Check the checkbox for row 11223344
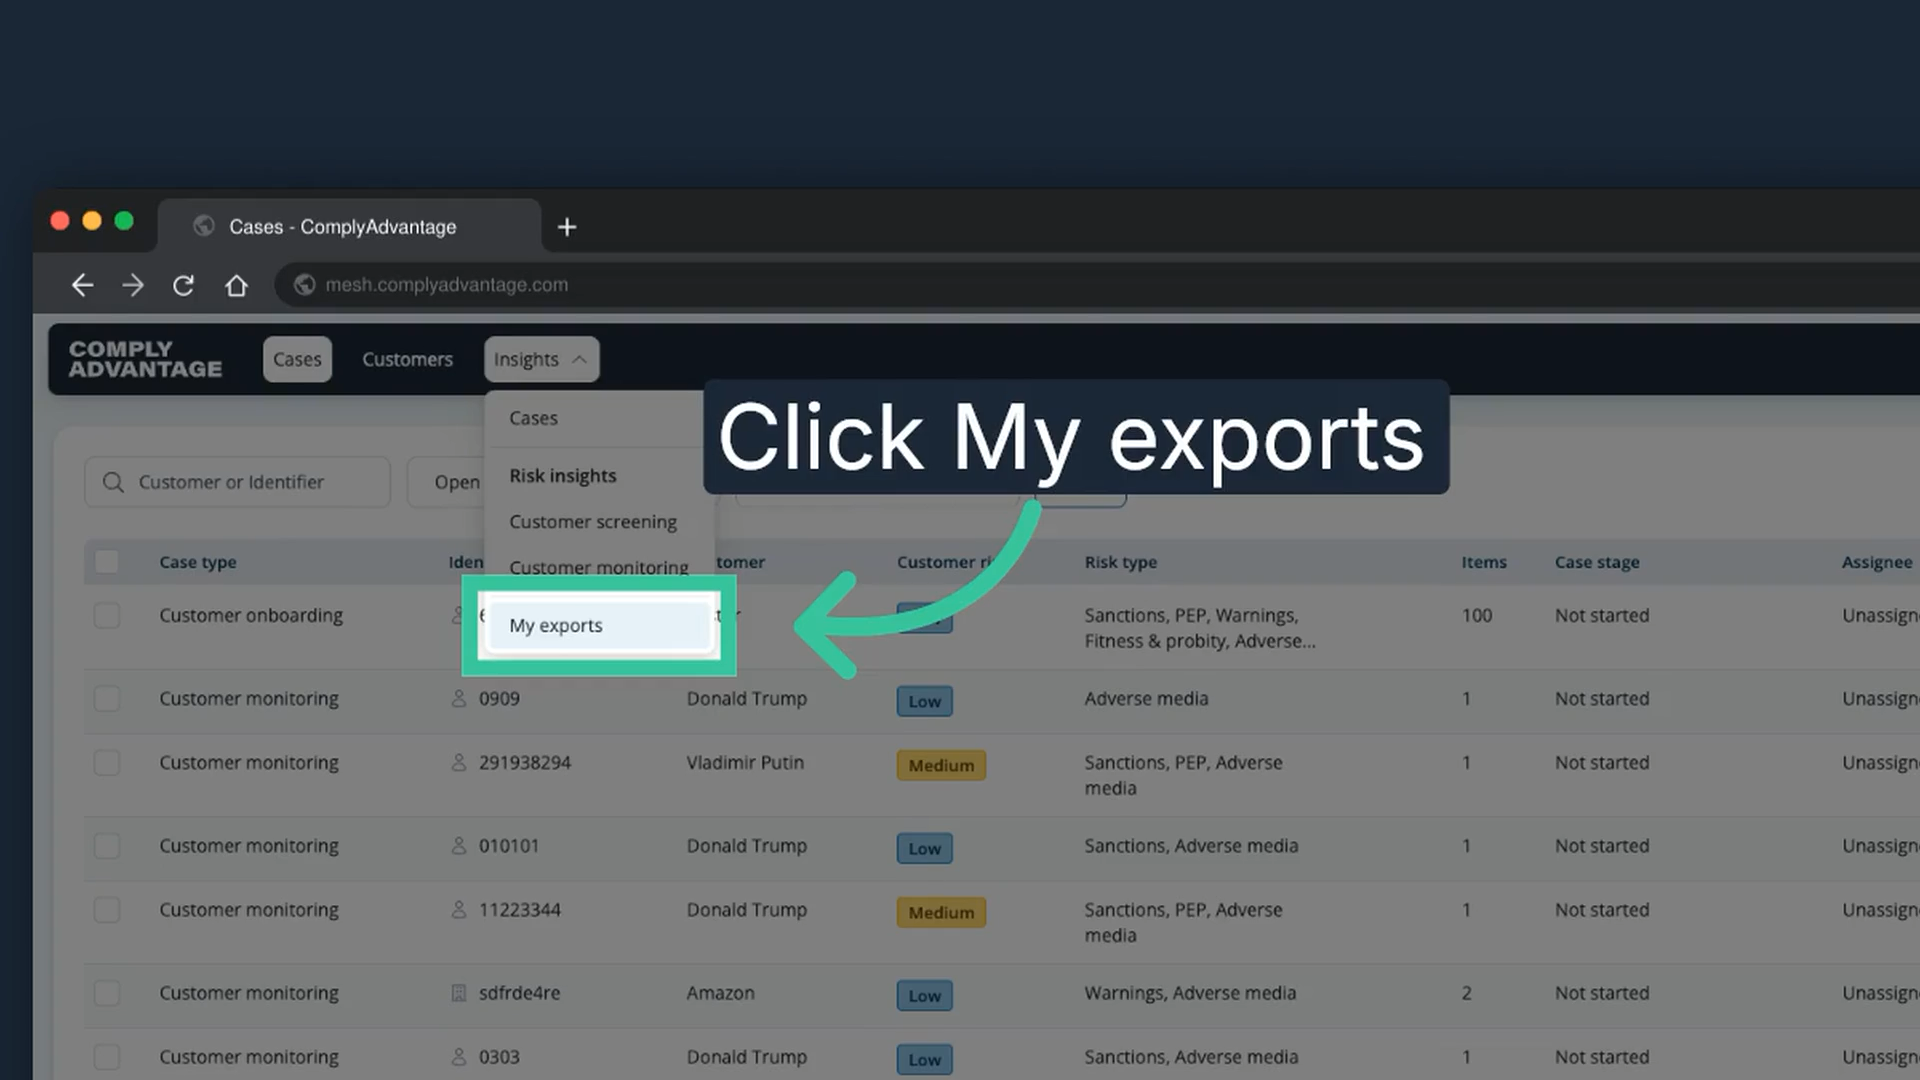This screenshot has width=1920, height=1080. click(107, 910)
